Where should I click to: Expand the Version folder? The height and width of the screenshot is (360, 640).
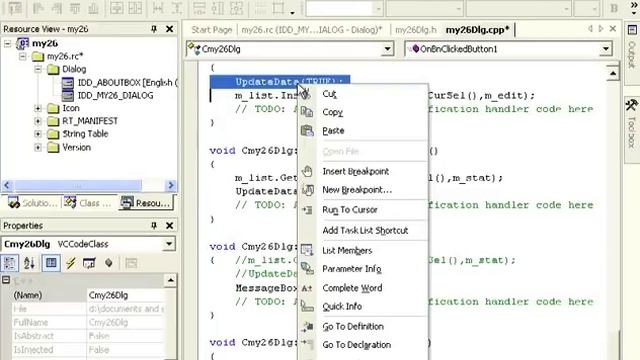pos(38,147)
